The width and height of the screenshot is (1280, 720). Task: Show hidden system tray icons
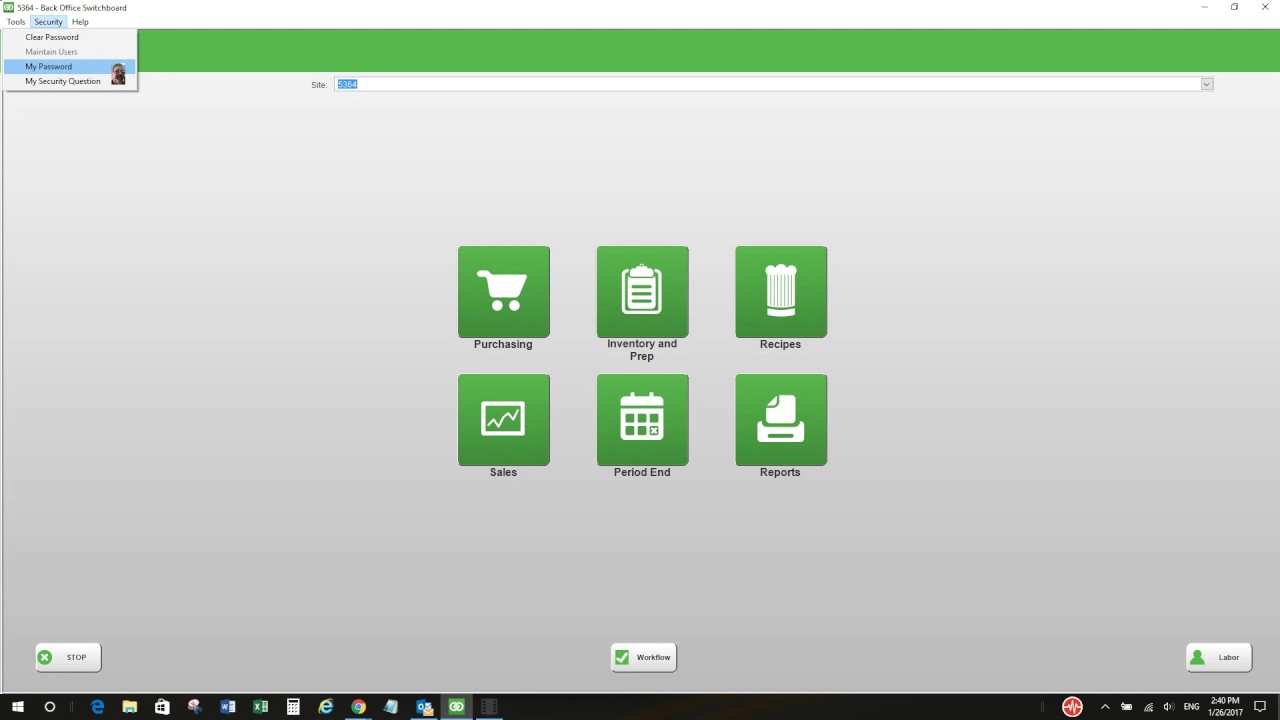click(x=1105, y=707)
